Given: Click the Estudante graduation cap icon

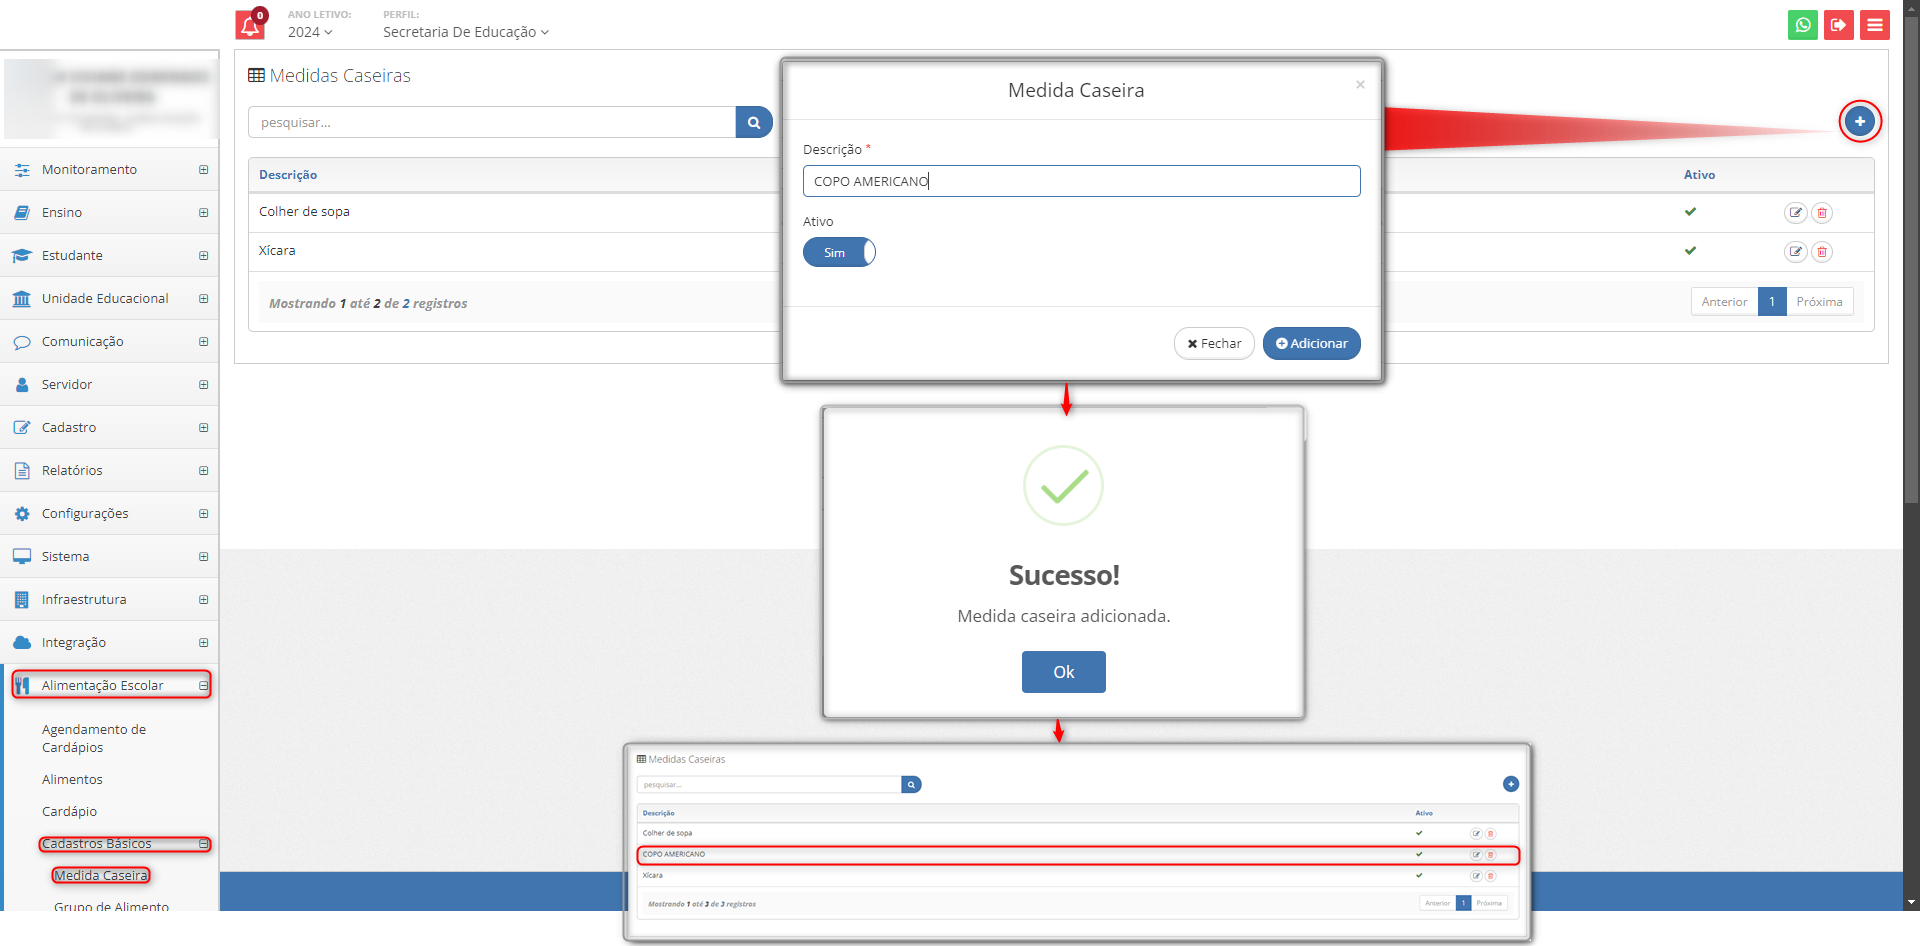Looking at the screenshot, I should (x=22, y=256).
